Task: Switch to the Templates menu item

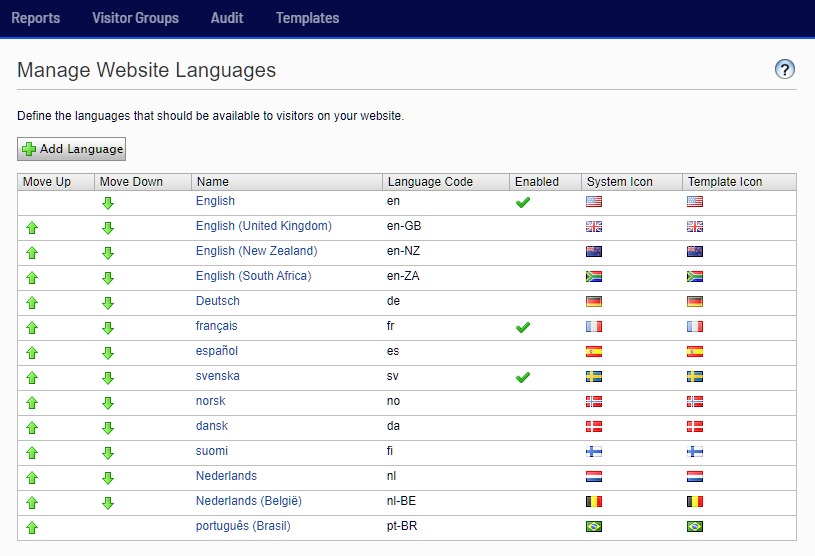Action: pos(307,18)
